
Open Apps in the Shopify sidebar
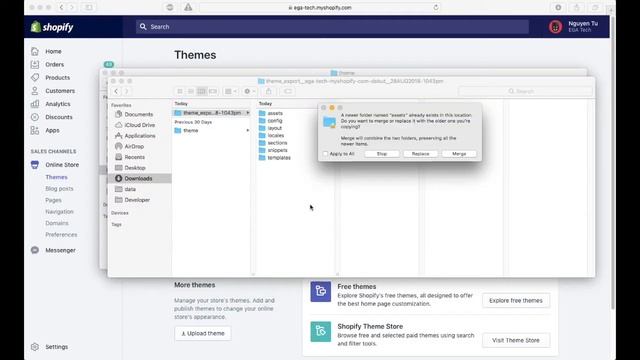[x=52, y=130]
